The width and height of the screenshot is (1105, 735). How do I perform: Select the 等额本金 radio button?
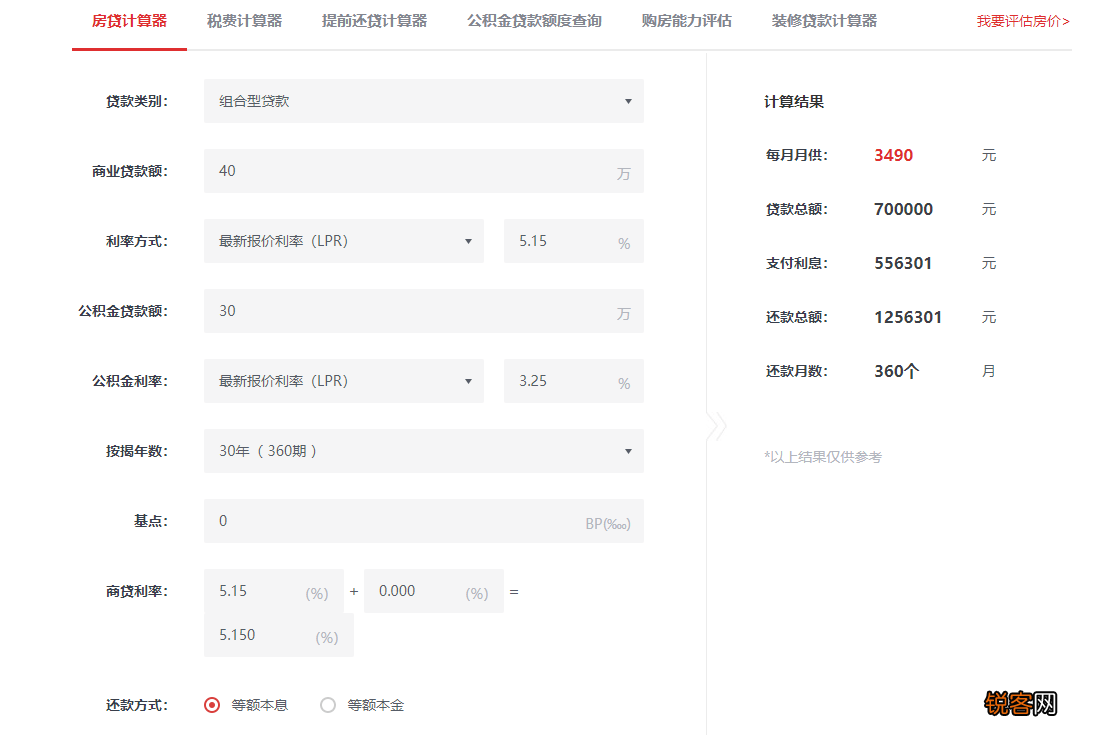pyautogui.click(x=328, y=705)
